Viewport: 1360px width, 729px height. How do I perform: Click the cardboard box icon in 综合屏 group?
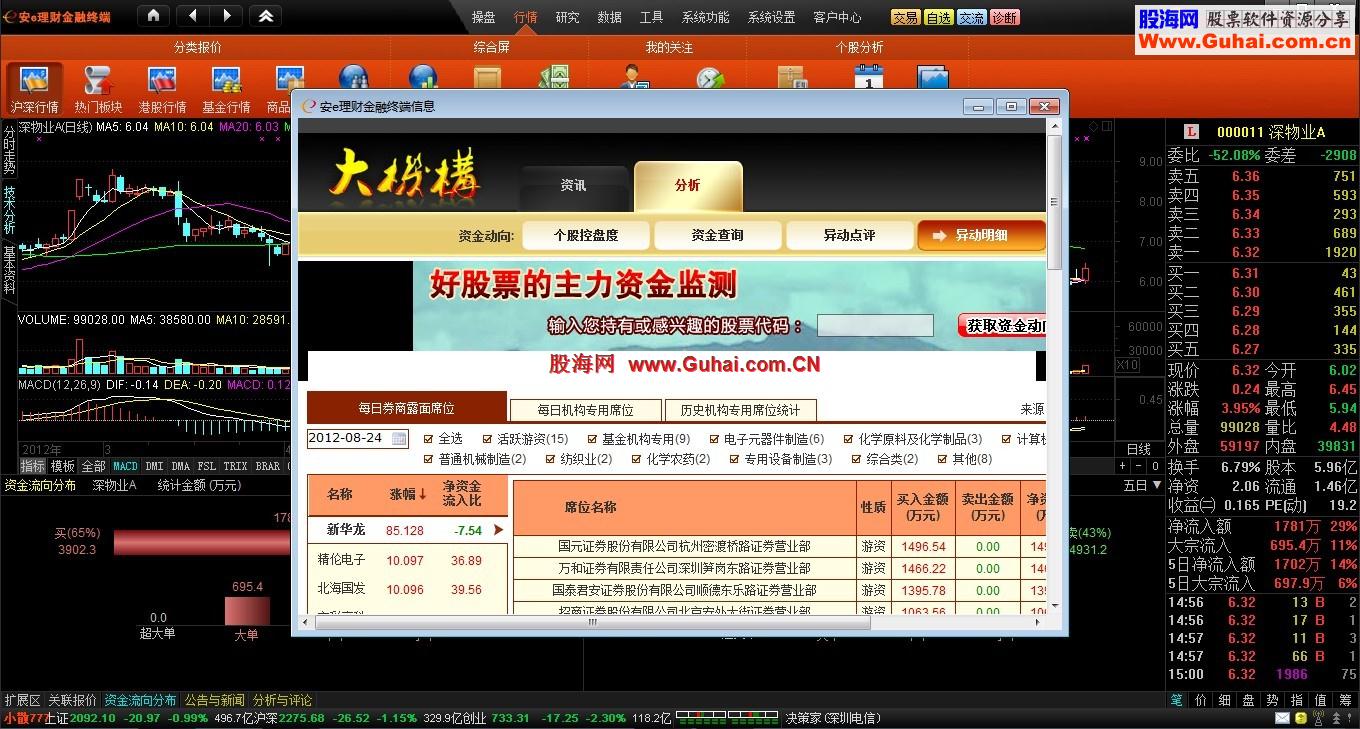coord(488,78)
